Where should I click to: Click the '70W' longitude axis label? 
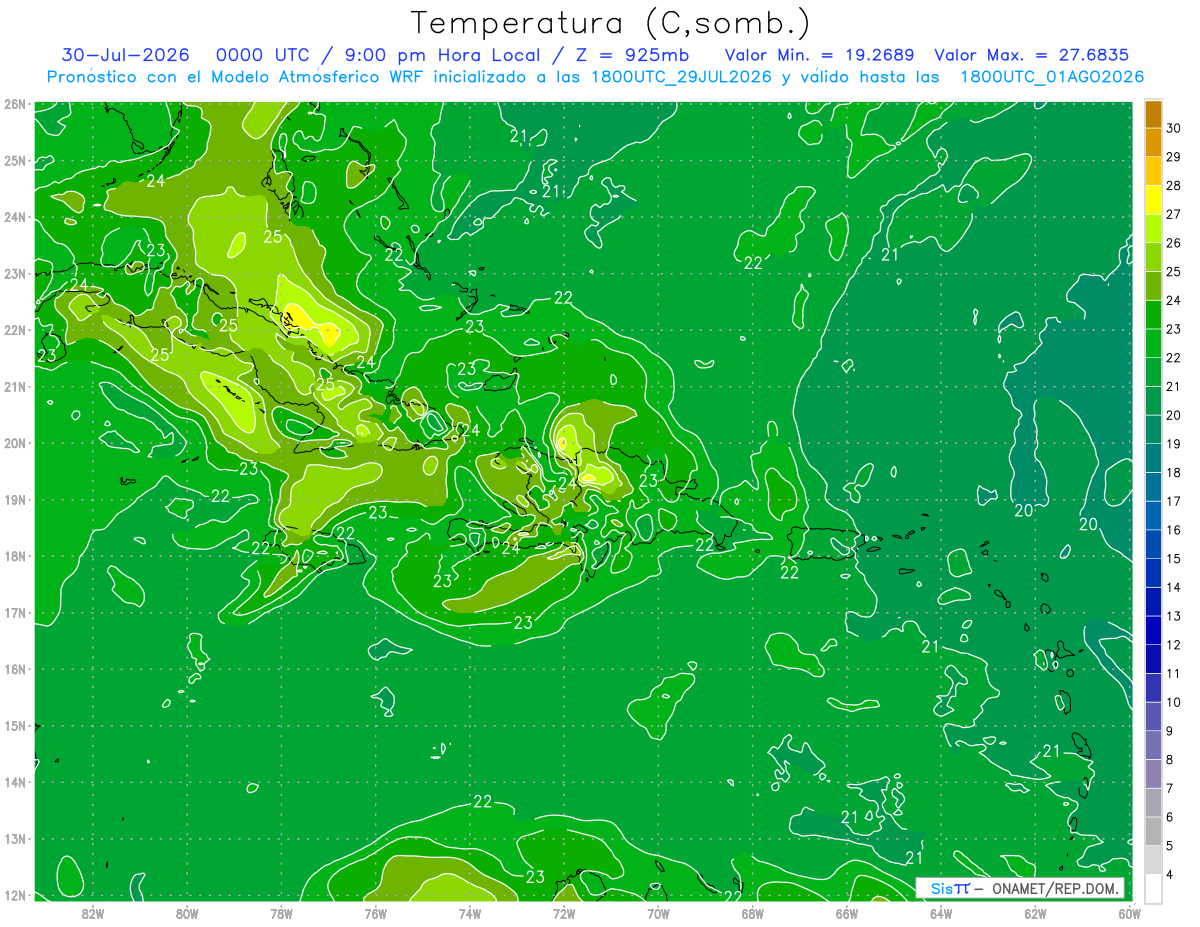[658, 913]
